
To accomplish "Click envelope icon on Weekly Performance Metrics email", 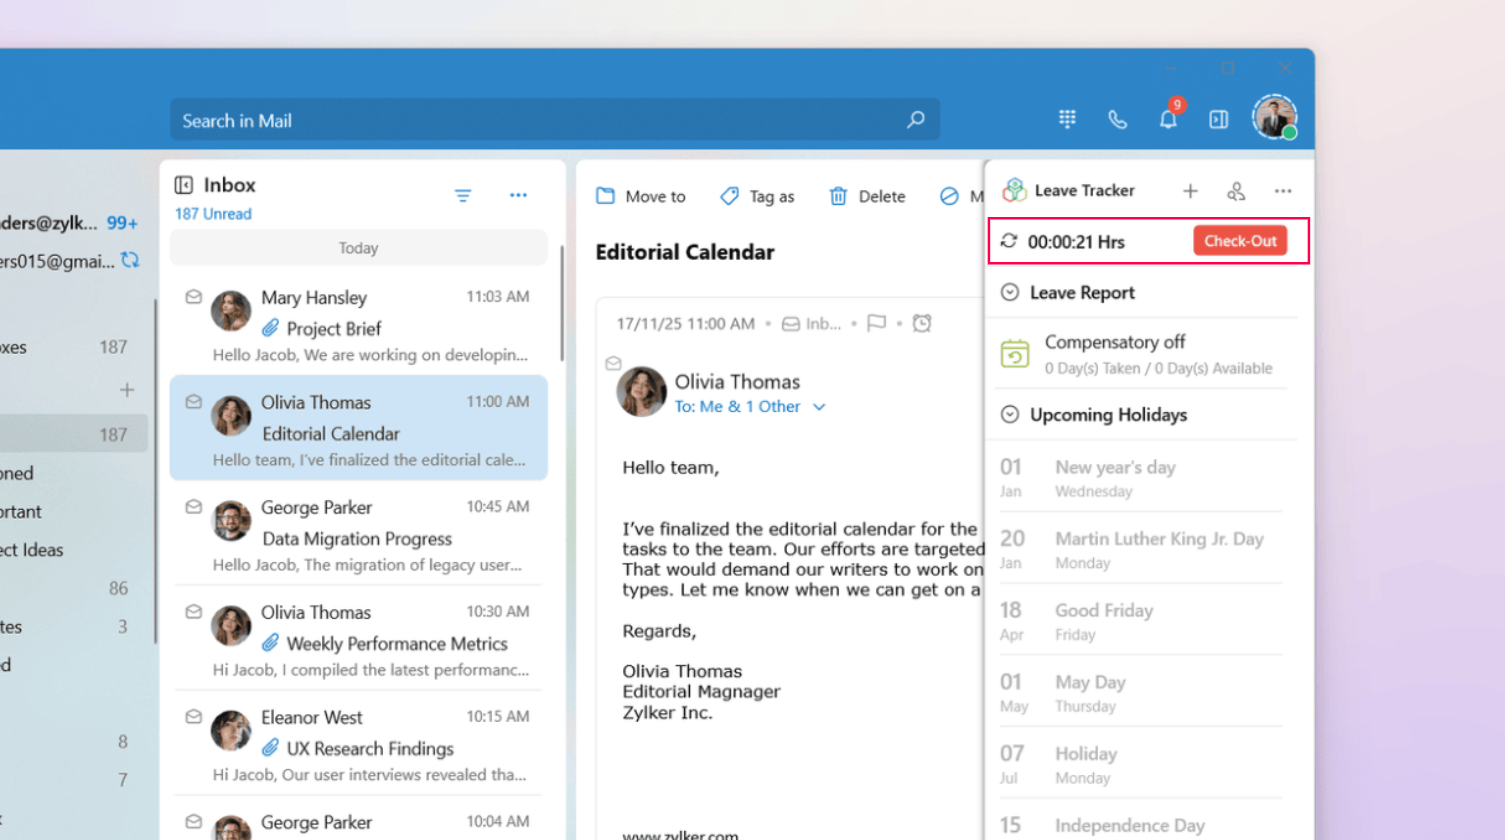I will click(x=194, y=612).
